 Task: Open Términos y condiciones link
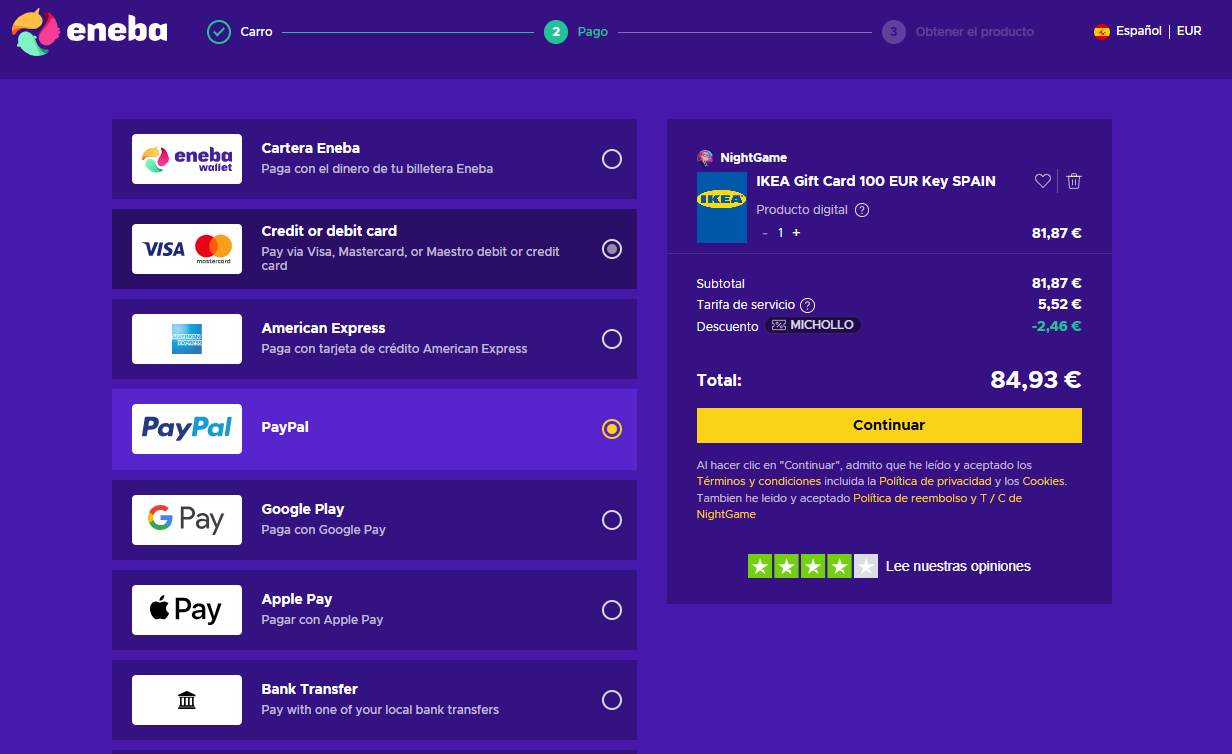759,482
